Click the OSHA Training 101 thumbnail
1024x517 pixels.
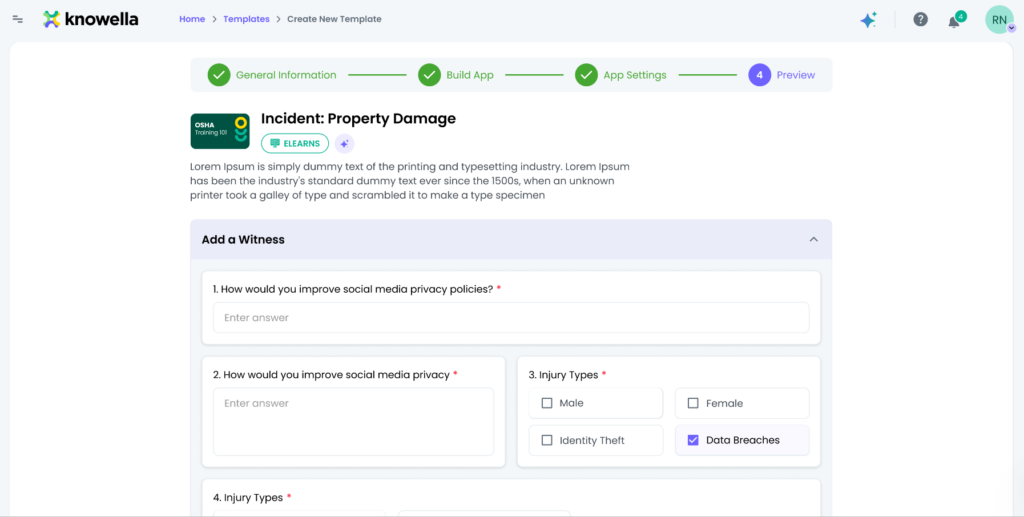coord(220,131)
